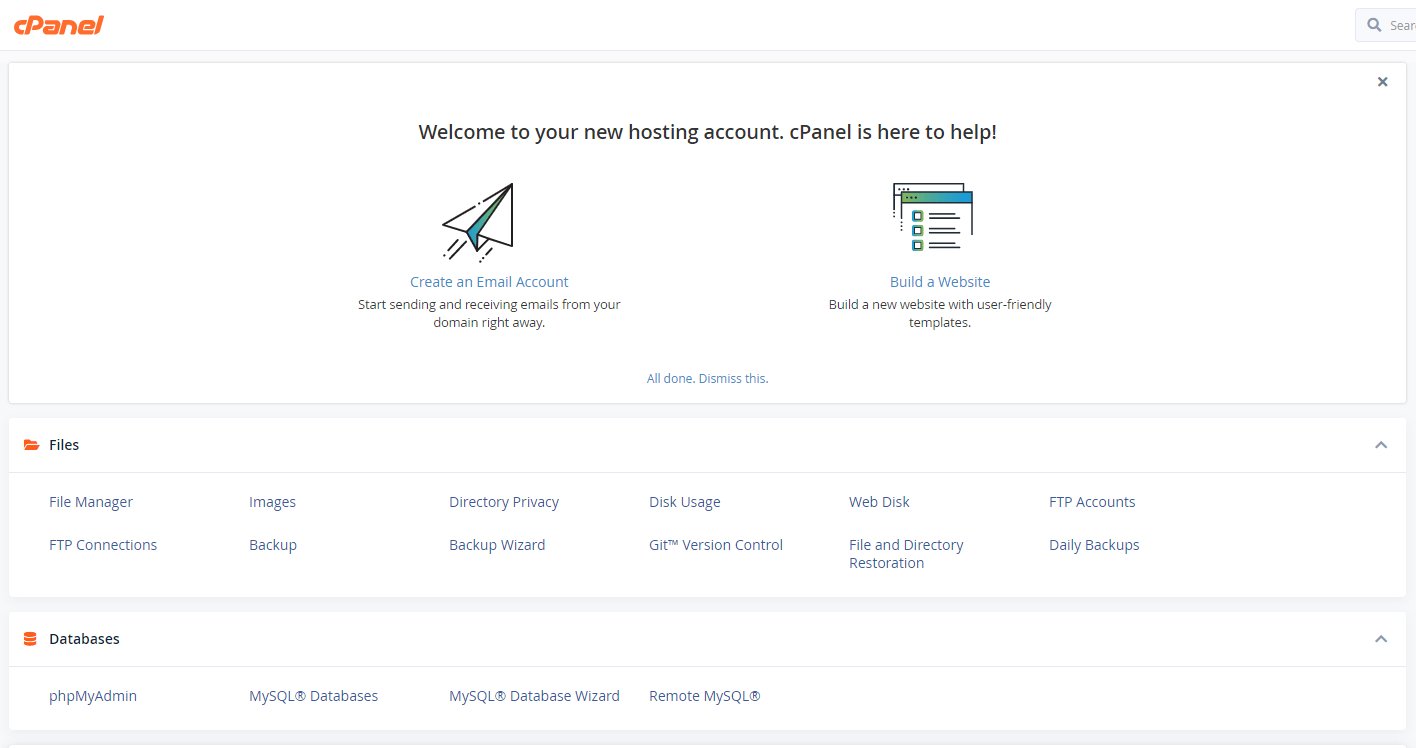Open phpMyAdmin
Image resolution: width=1416 pixels, height=748 pixels.
tap(93, 696)
